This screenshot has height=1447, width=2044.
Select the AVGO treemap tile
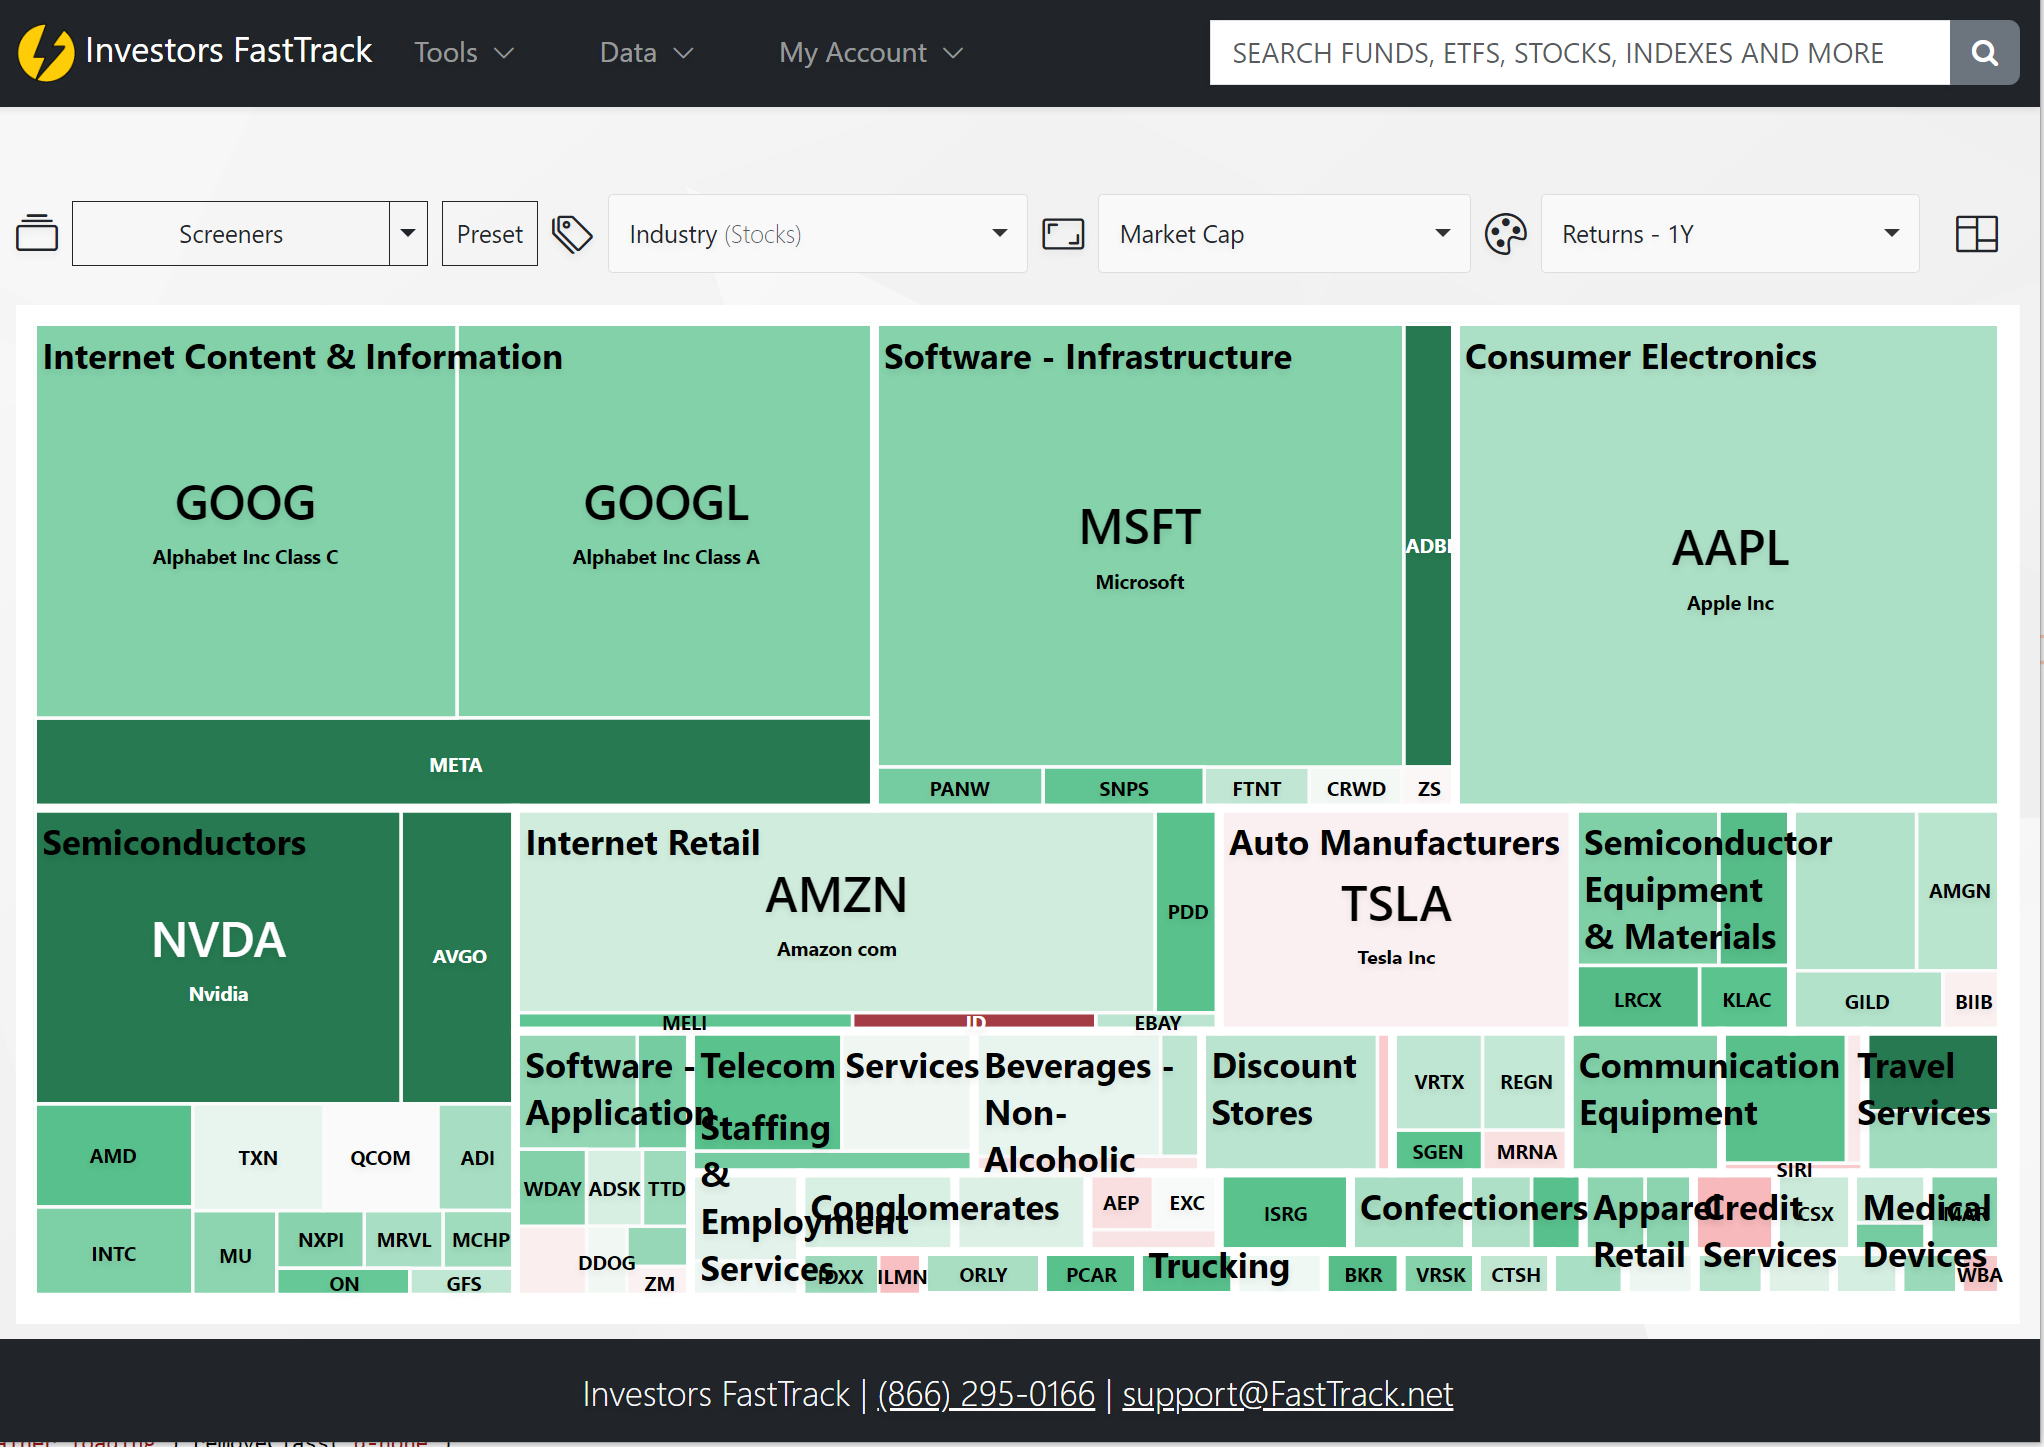point(458,957)
